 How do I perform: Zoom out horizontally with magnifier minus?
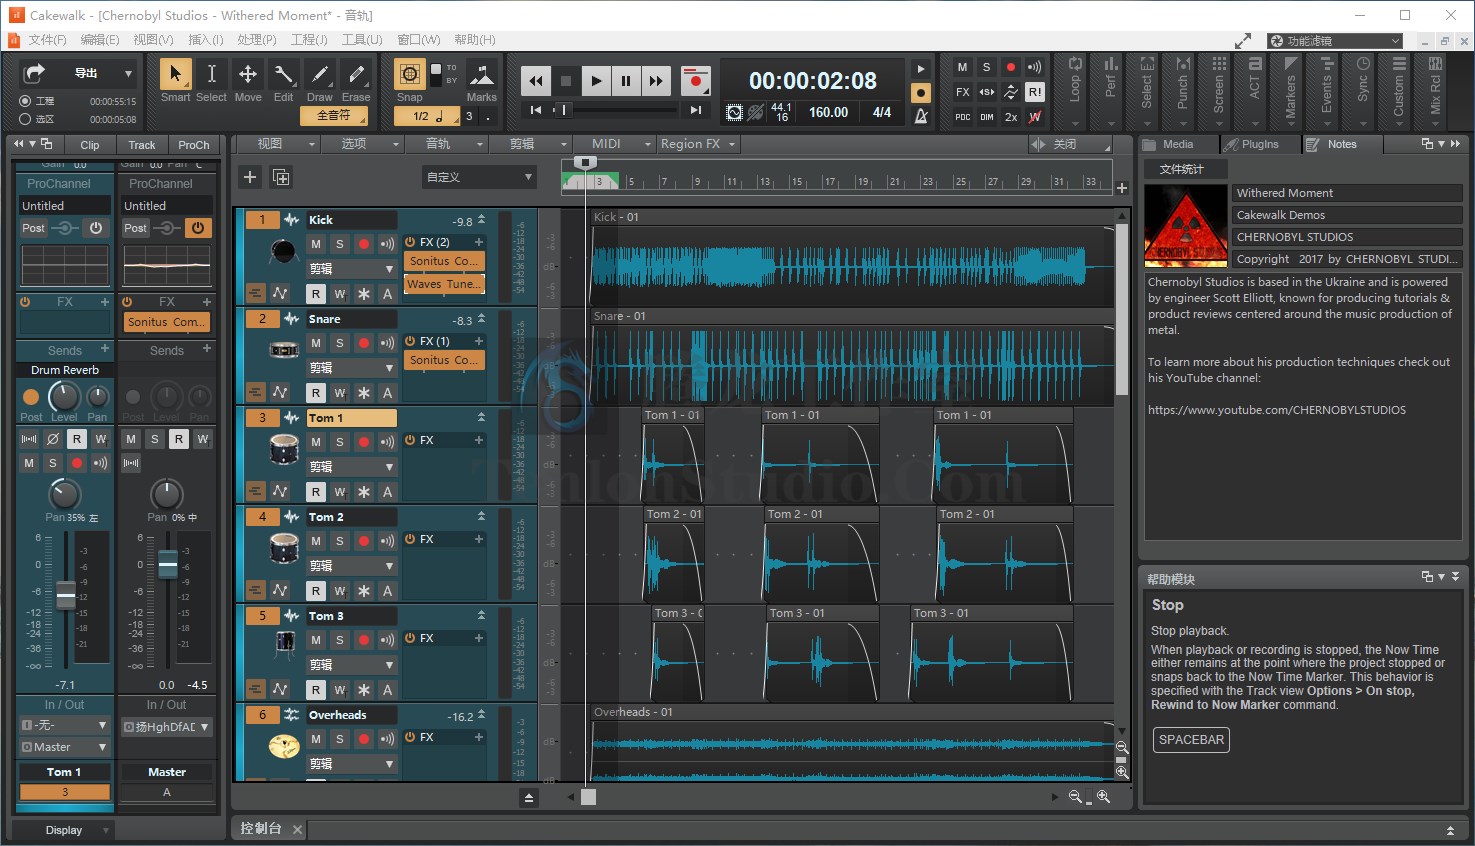pos(1075,797)
